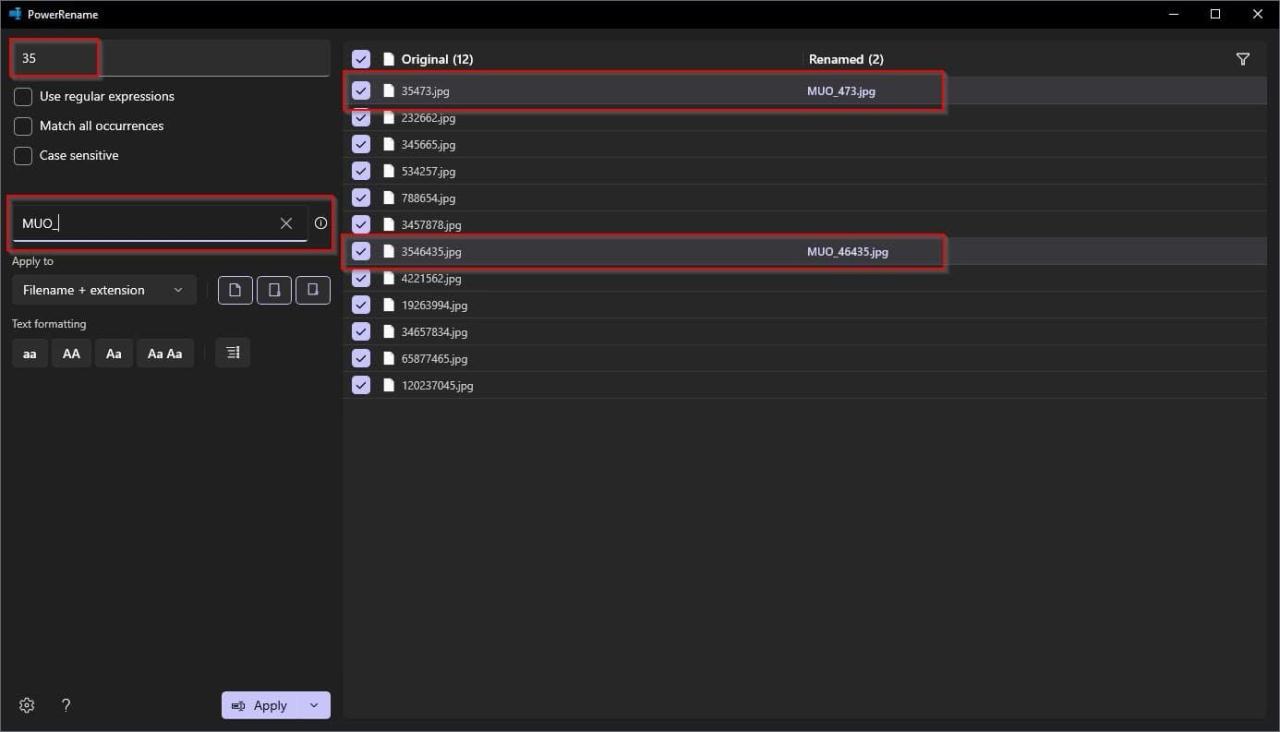Open PowerRename settings gear
The width and height of the screenshot is (1280, 732).
(x=27, y=705)
